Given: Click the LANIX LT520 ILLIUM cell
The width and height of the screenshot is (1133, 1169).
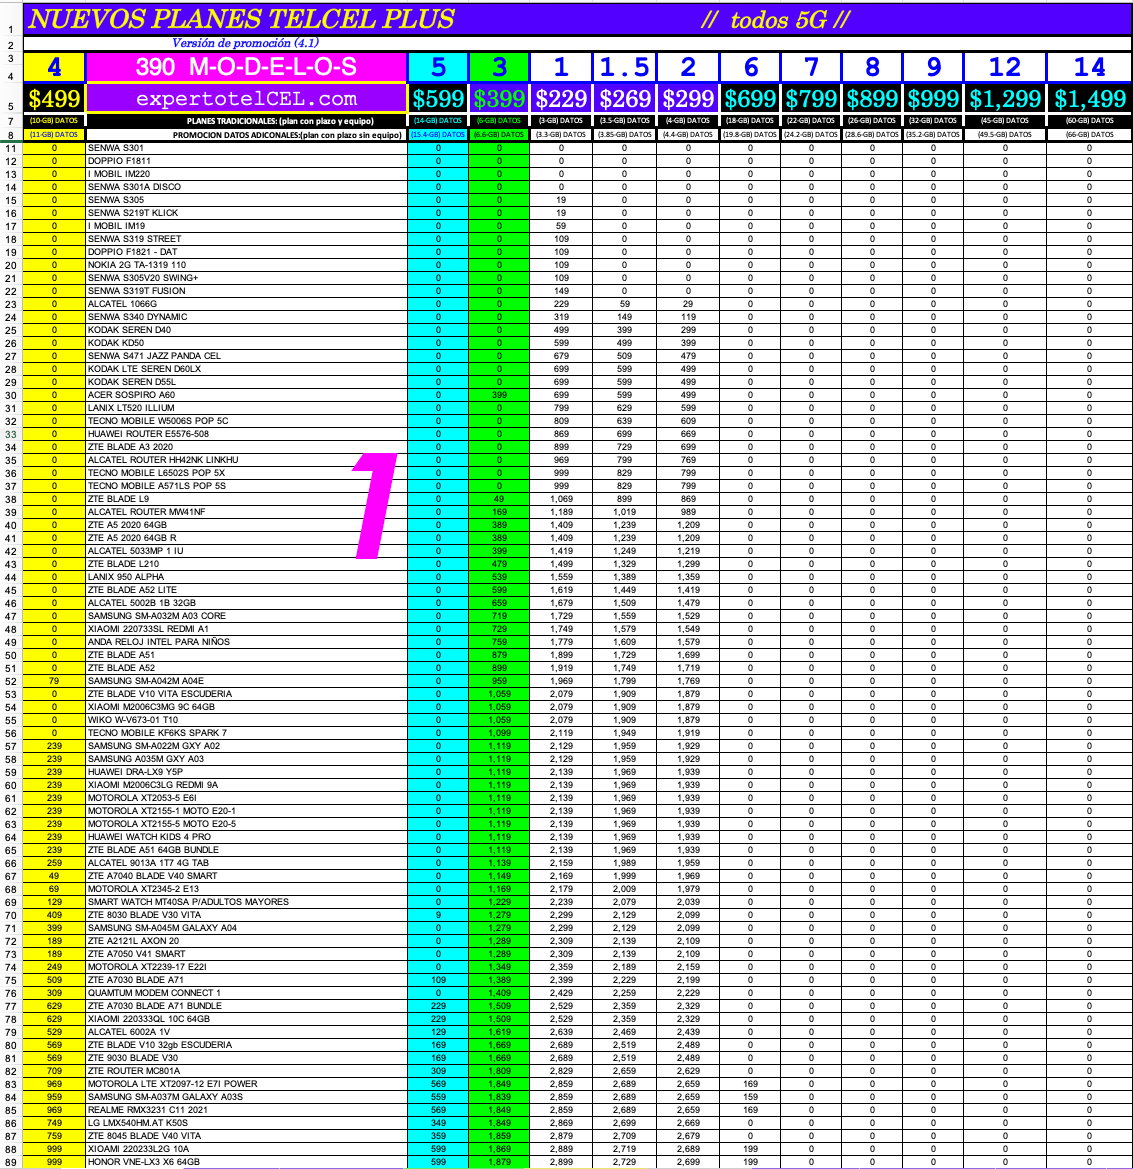Looking at the screenshot, I should point(246,408).
